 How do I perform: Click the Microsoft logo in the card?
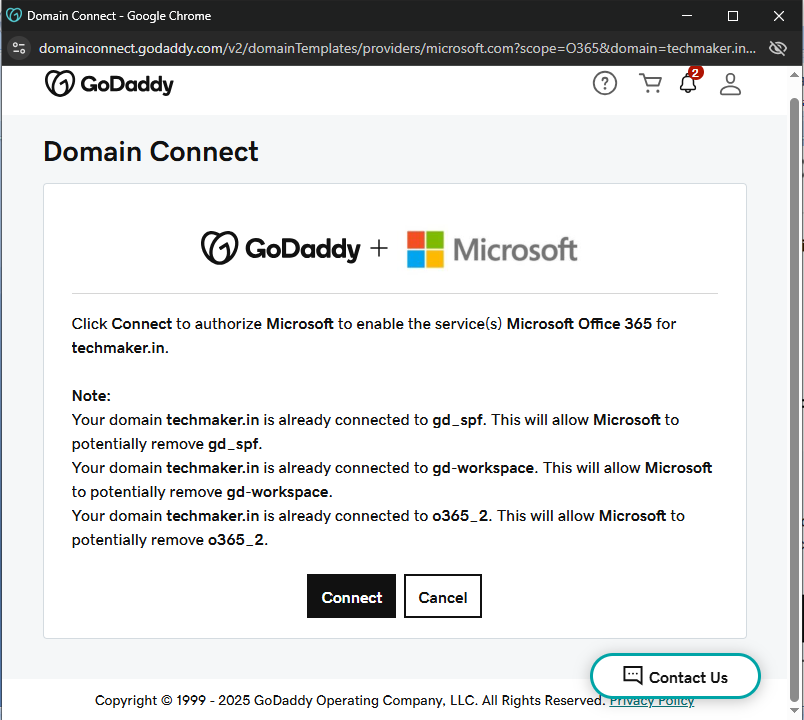click(x=492, y=249)
